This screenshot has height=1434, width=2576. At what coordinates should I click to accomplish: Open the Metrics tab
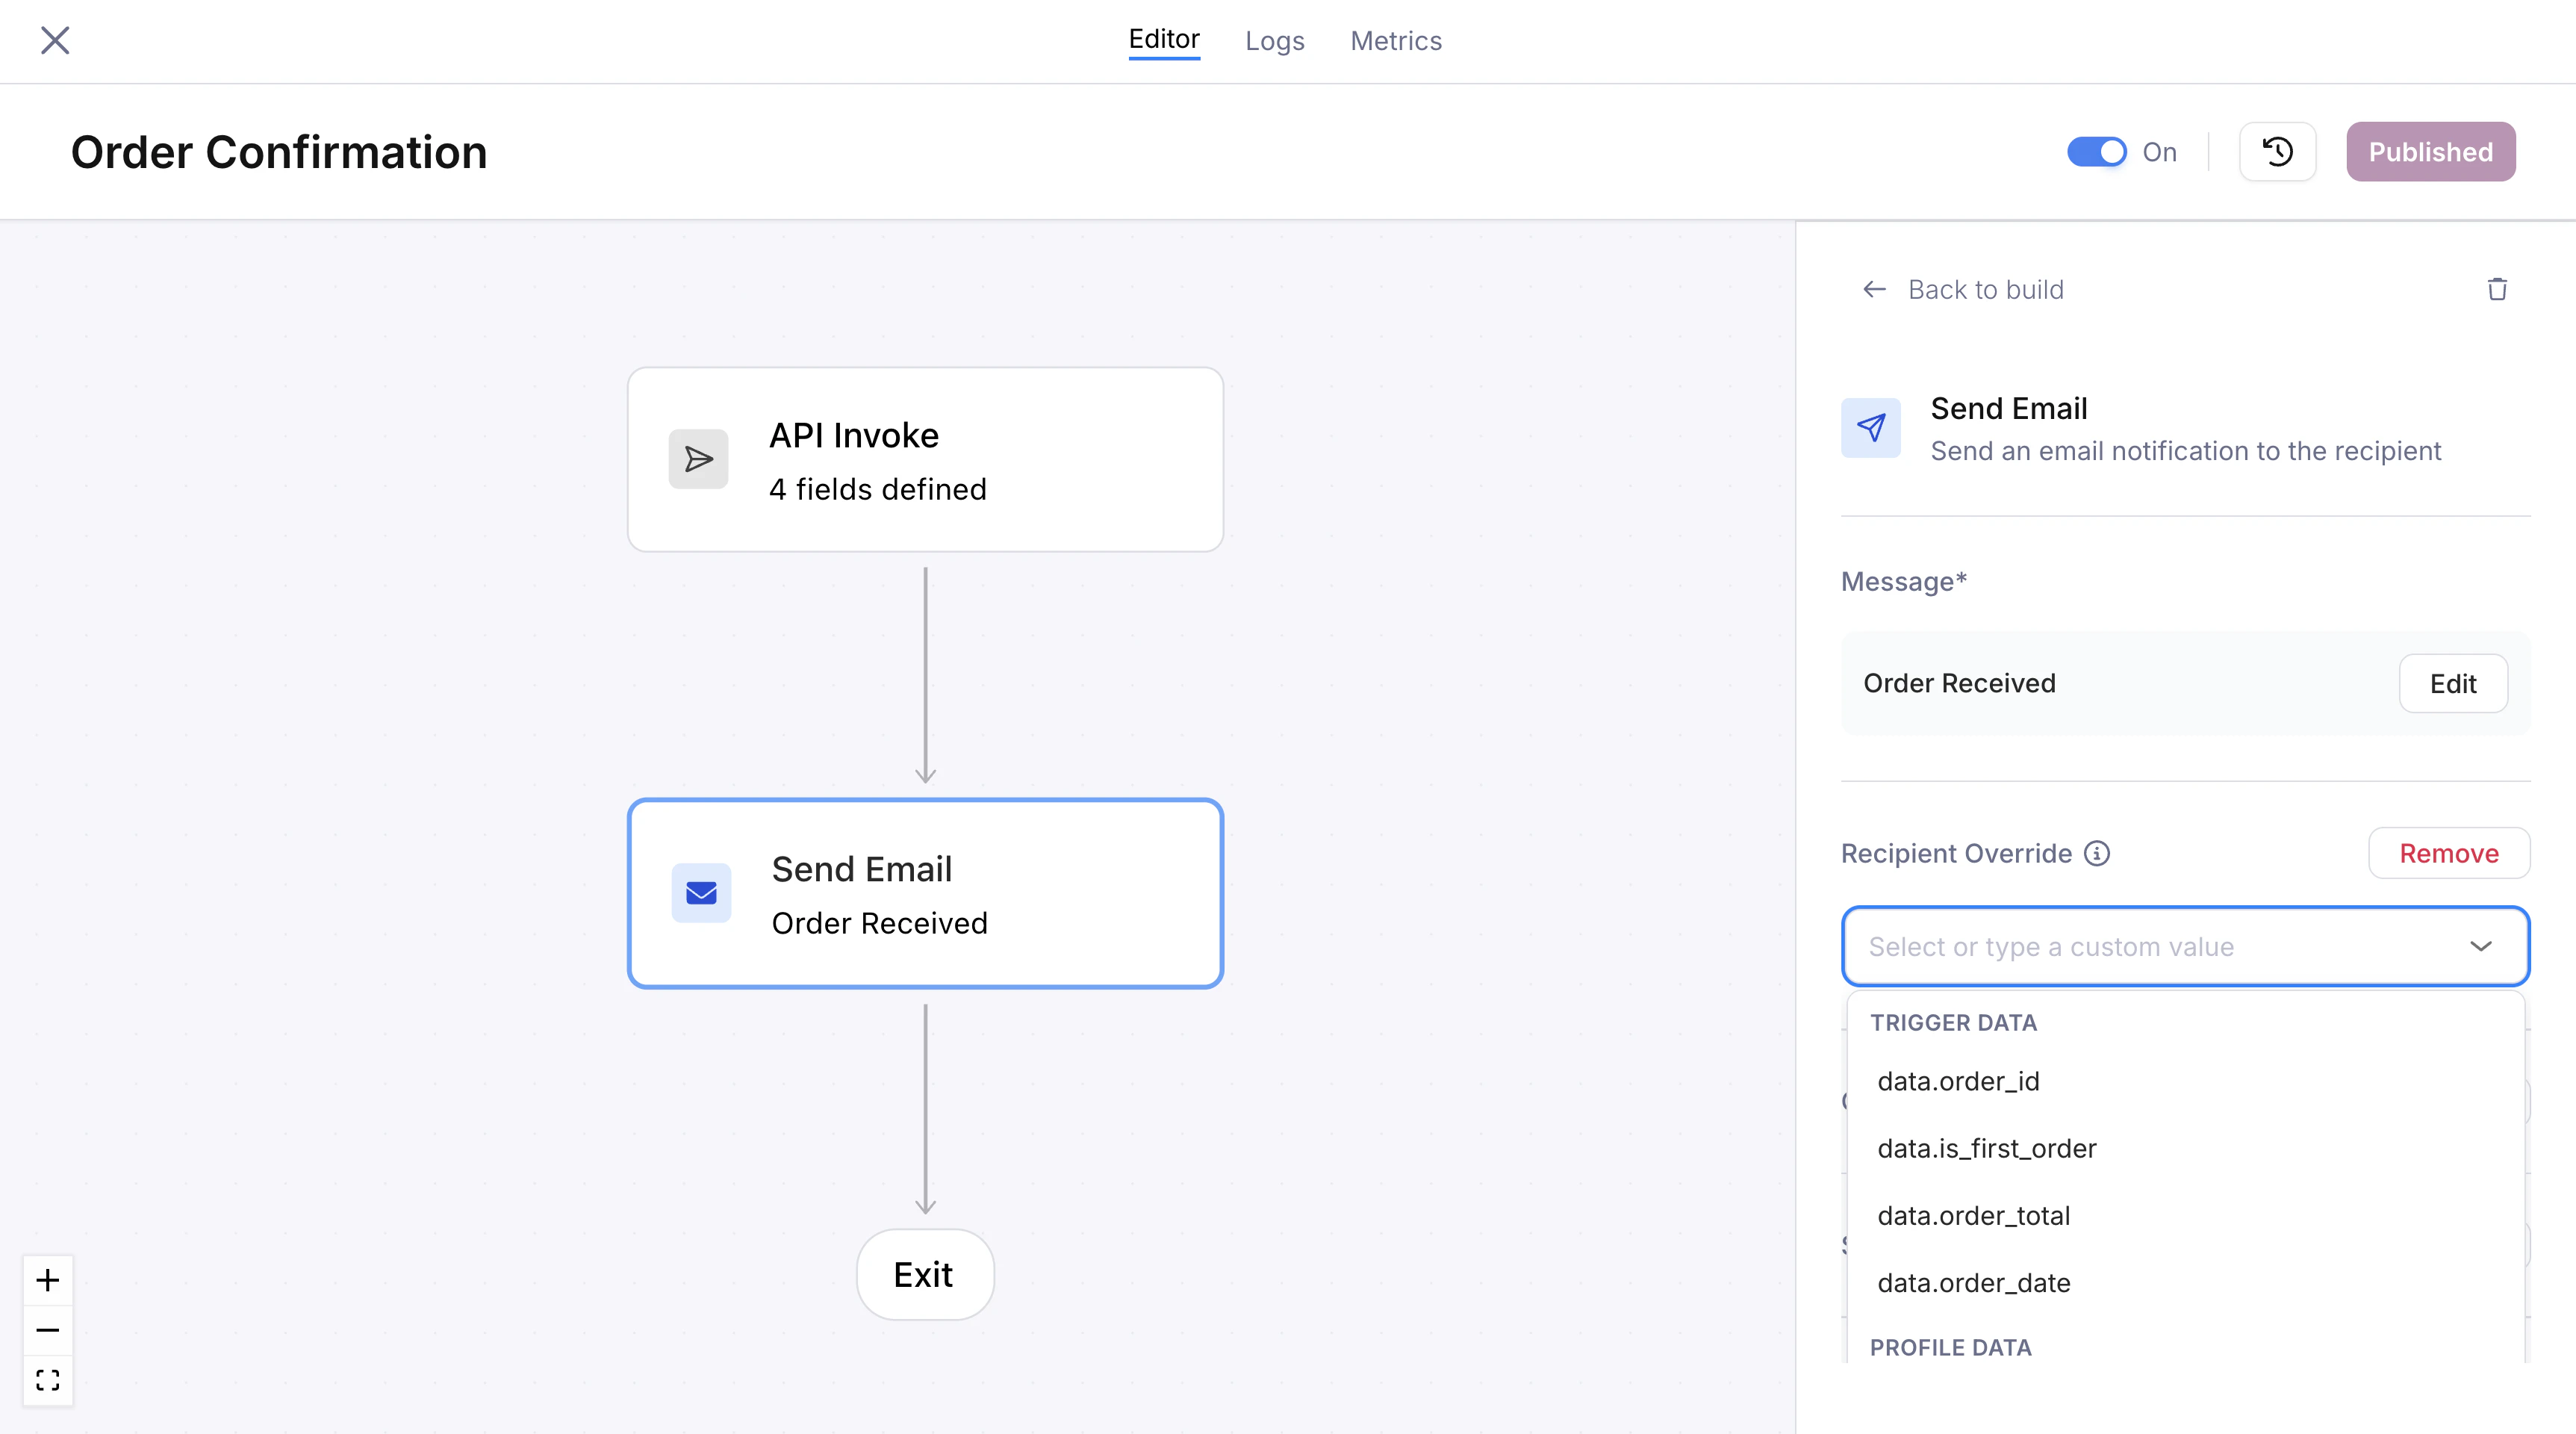pos(1395,41)
